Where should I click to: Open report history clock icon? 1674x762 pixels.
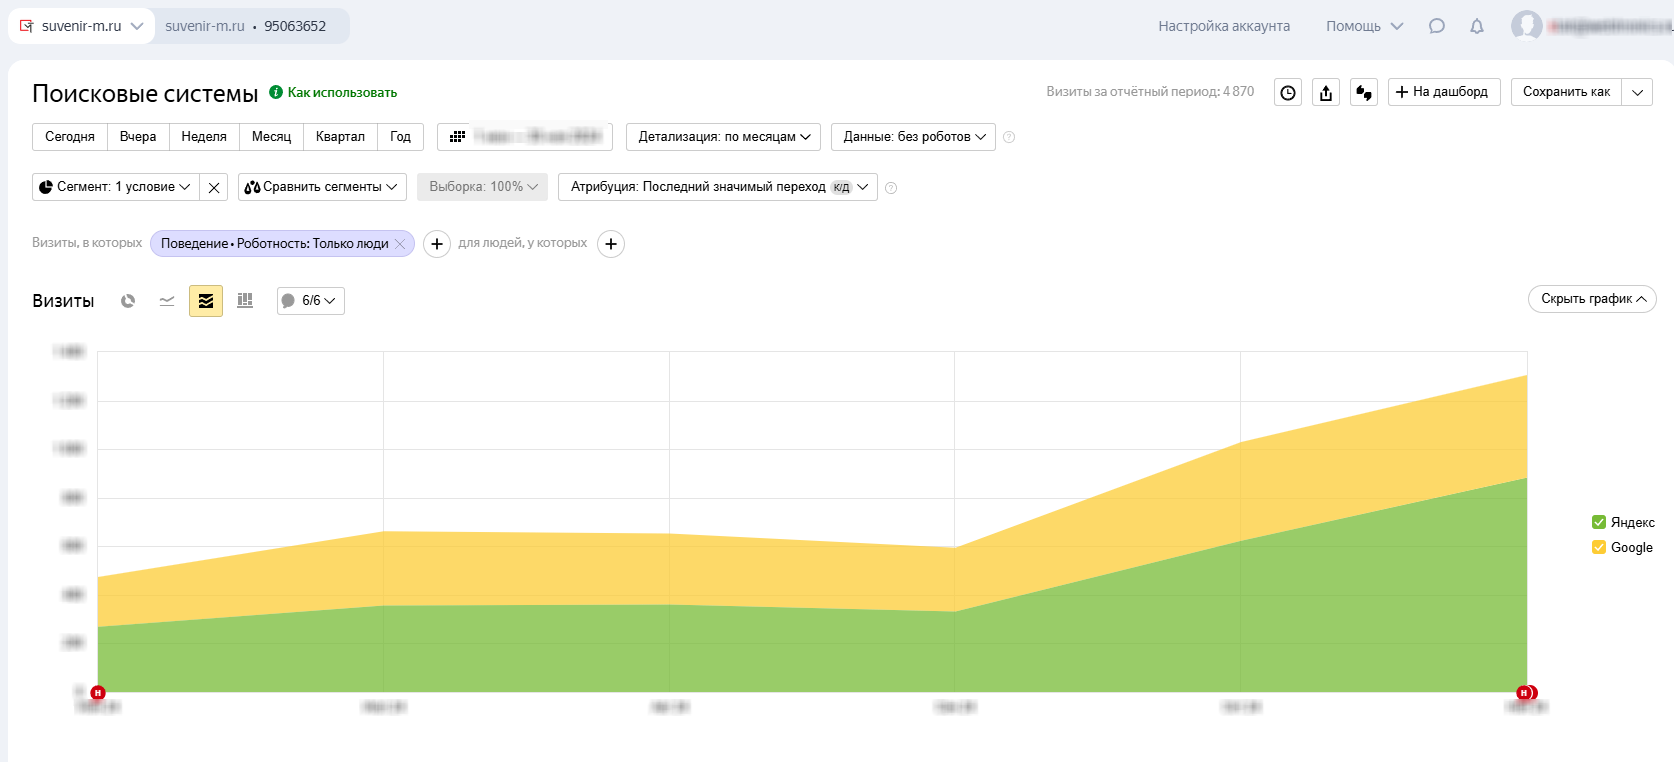(1288, 92)
